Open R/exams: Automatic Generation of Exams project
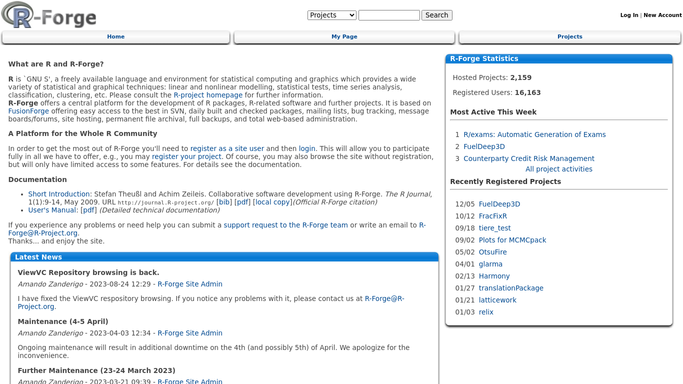The height and width of the screenshot is (384, 683). (x=534, y=135)
